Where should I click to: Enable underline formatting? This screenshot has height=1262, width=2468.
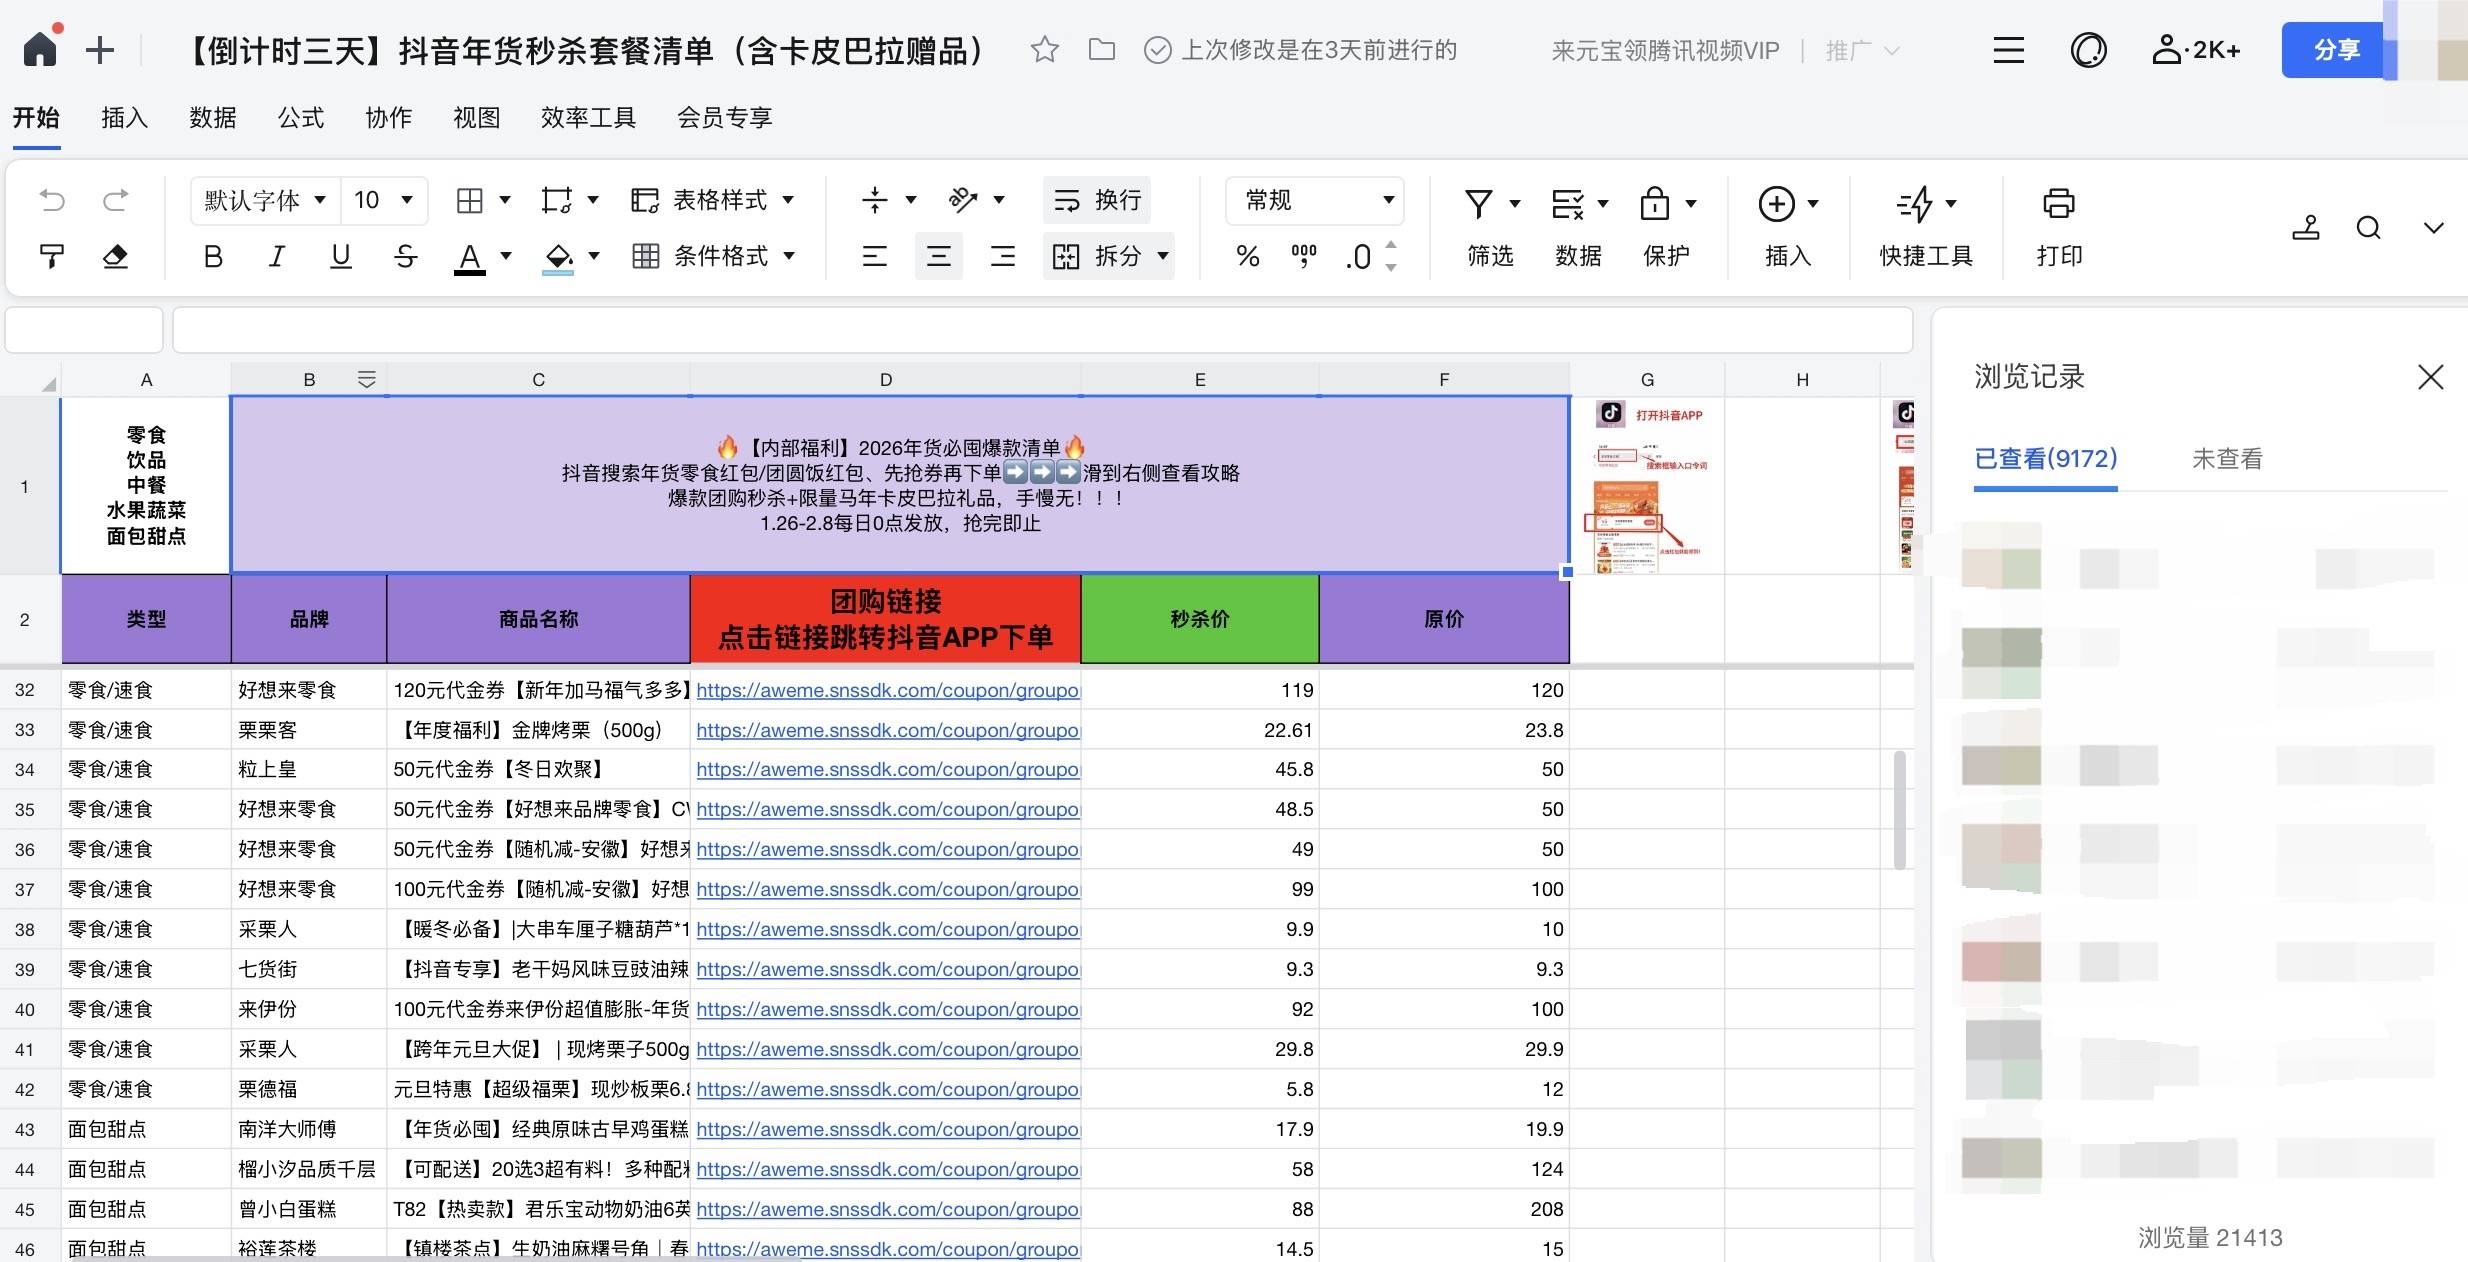pyautogui.click(x=339, y=256)
